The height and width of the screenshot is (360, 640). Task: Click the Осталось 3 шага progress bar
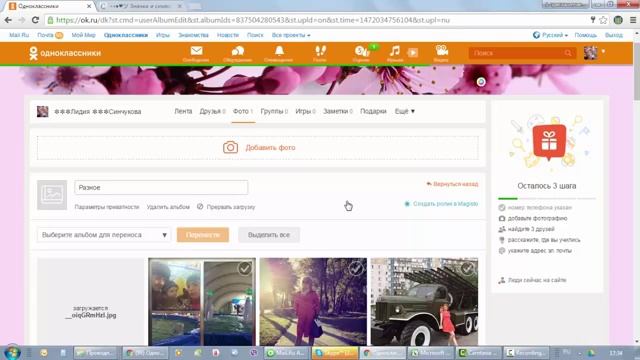[547, 198]
